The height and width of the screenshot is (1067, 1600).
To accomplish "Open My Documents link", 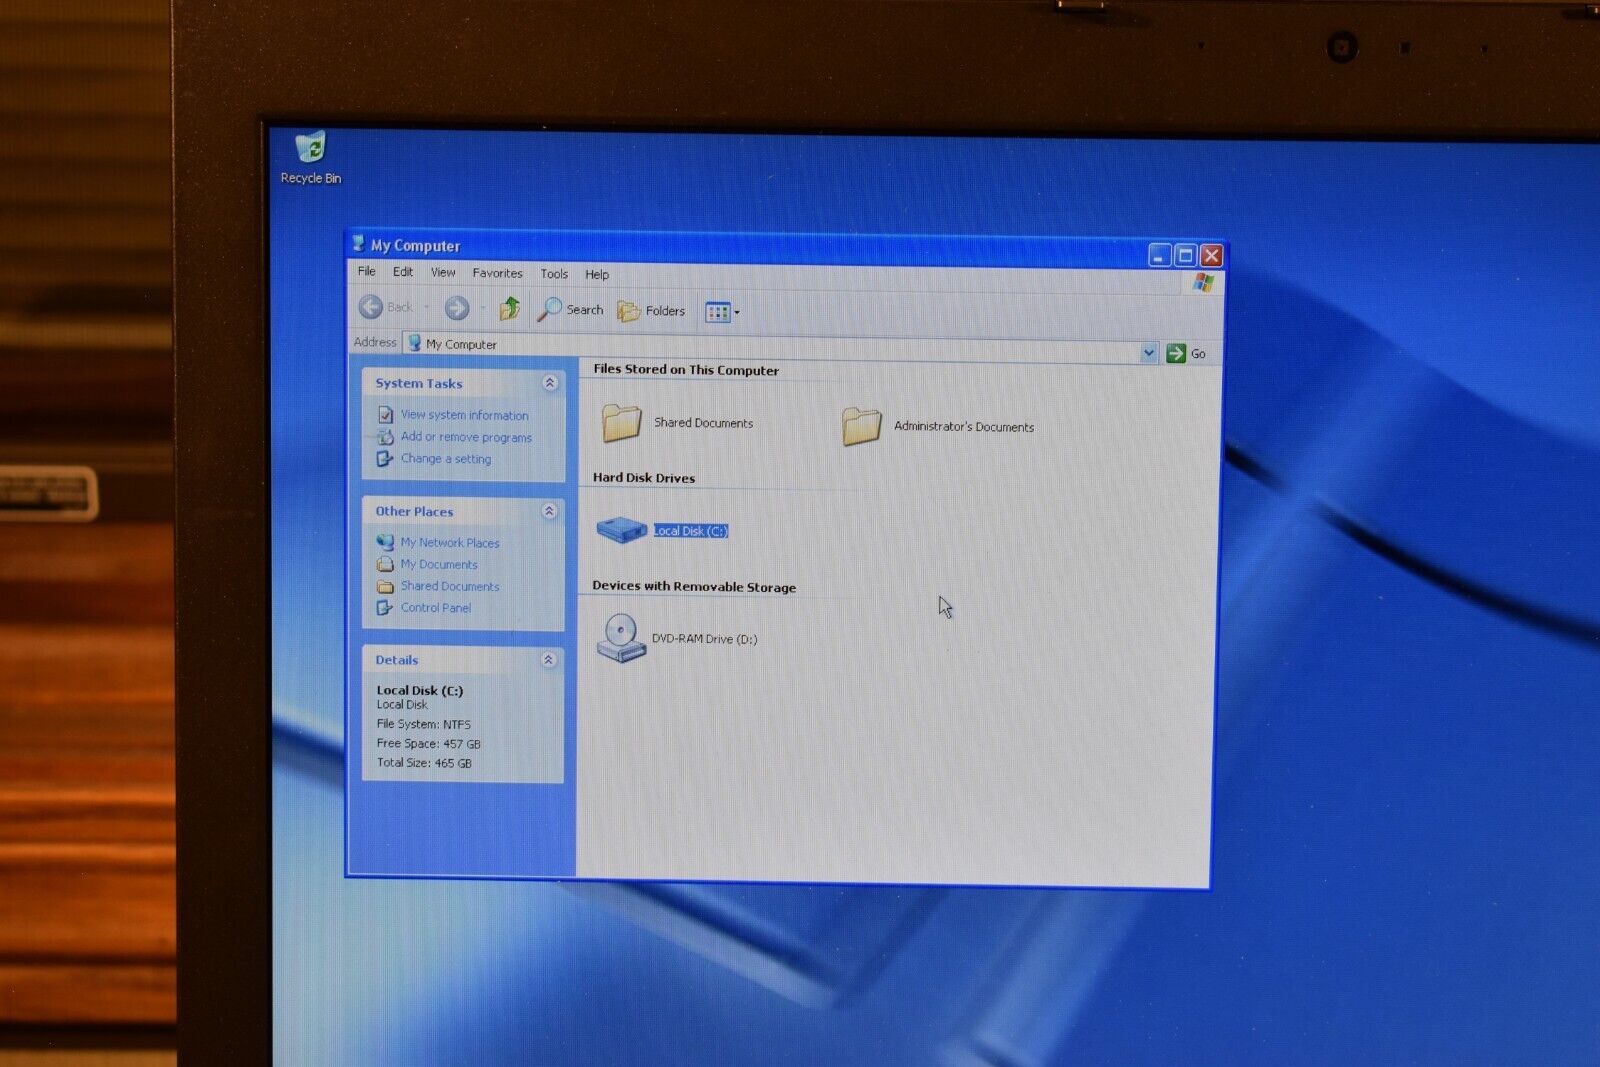I will (x=439, y=565).
